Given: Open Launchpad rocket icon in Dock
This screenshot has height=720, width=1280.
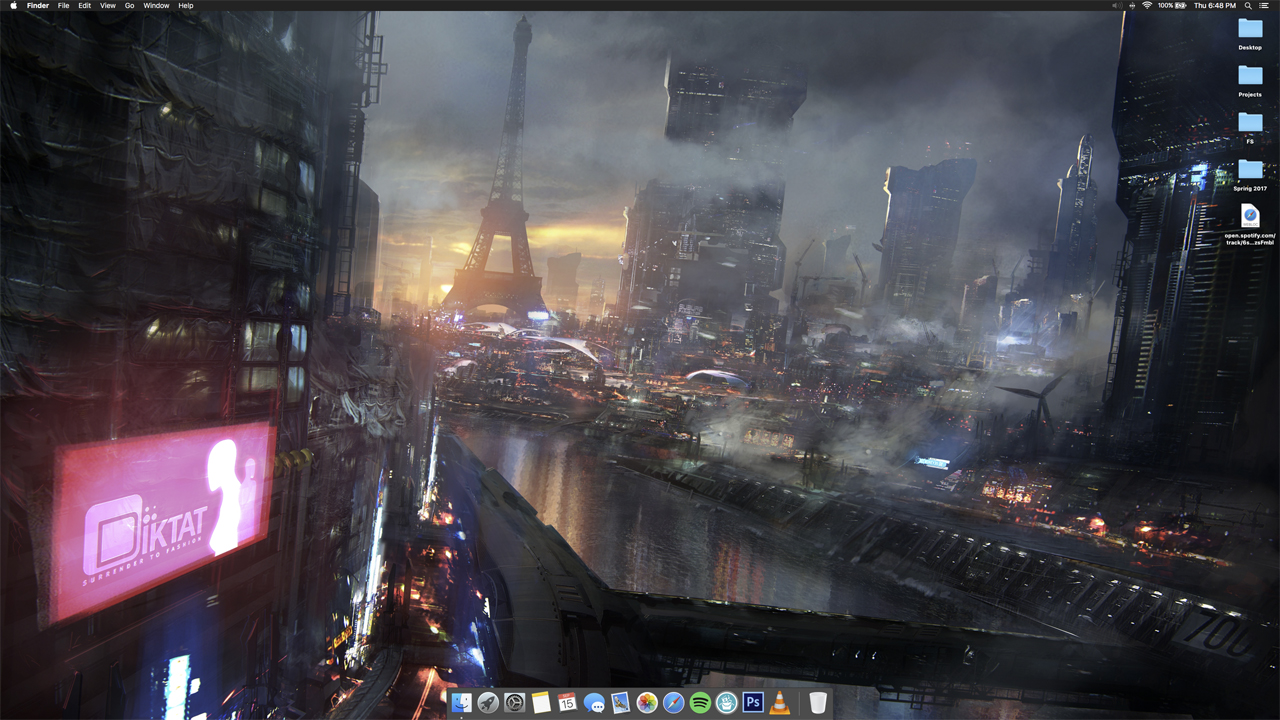Looking at the screenshot, I should point(488,703).
